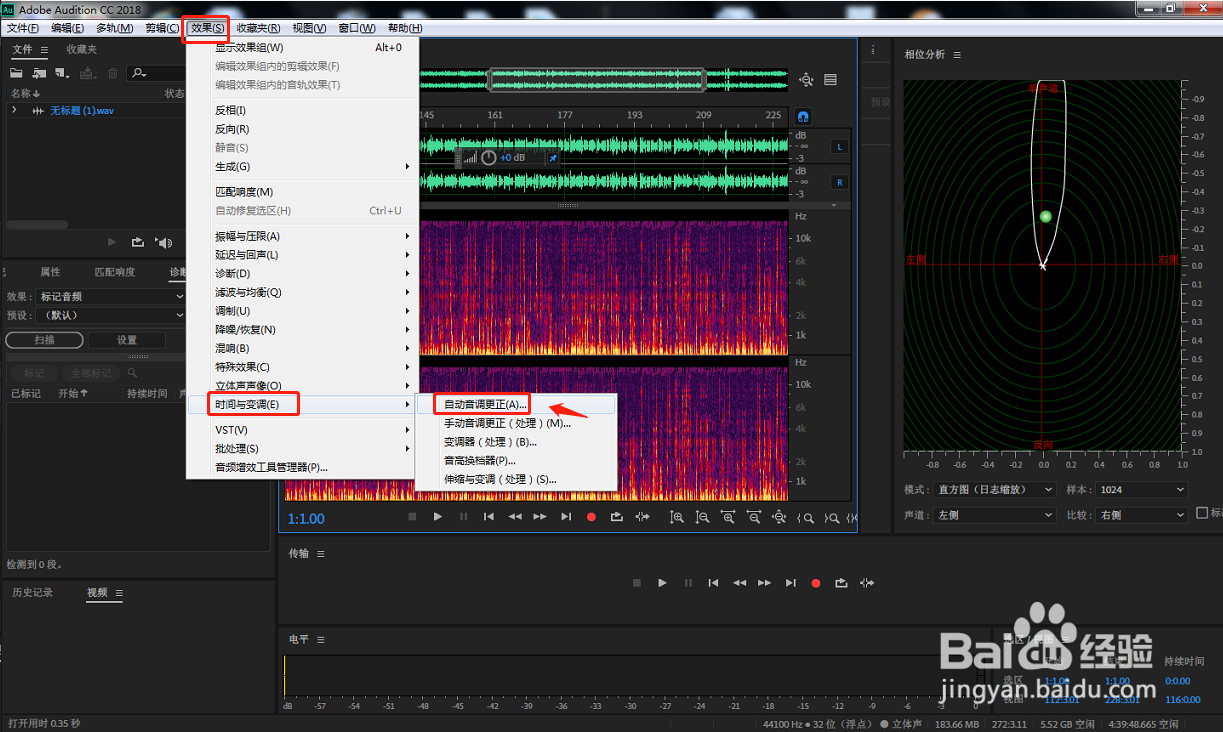Toggle Loop Playback in editor transport
The width and height of the screenshot is (1223, 732).
click(x=617, y=516)
